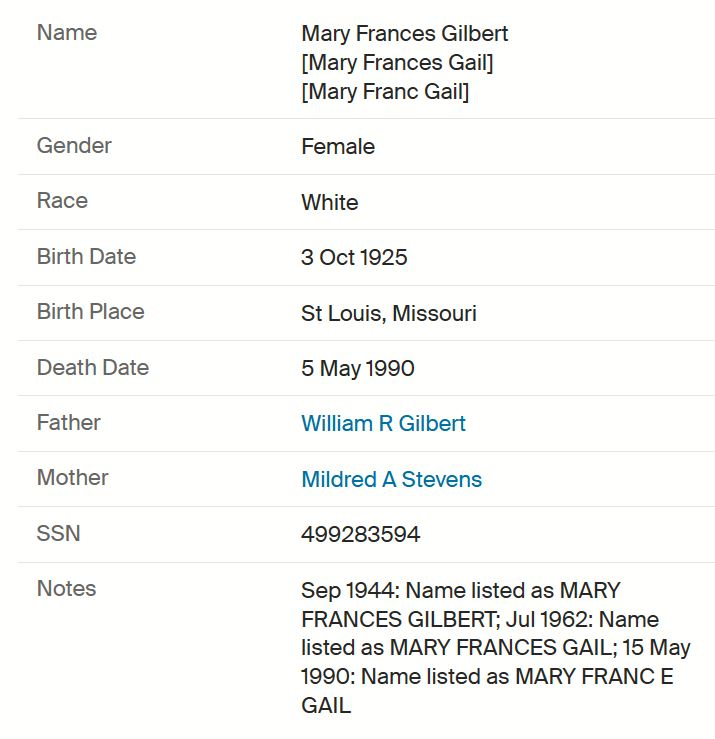Image resolution: width=715 pixels, height=739 pixels.
Task: Click the birth place St Louis, Missouri
Action: coord(389,313)
